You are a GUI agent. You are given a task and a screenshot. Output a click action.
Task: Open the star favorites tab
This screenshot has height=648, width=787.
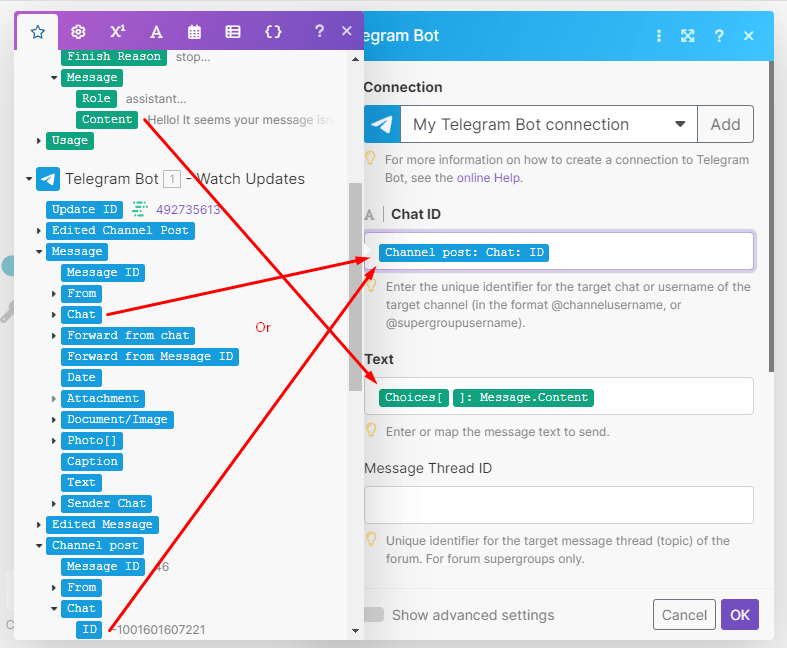(x=37, y=31)
